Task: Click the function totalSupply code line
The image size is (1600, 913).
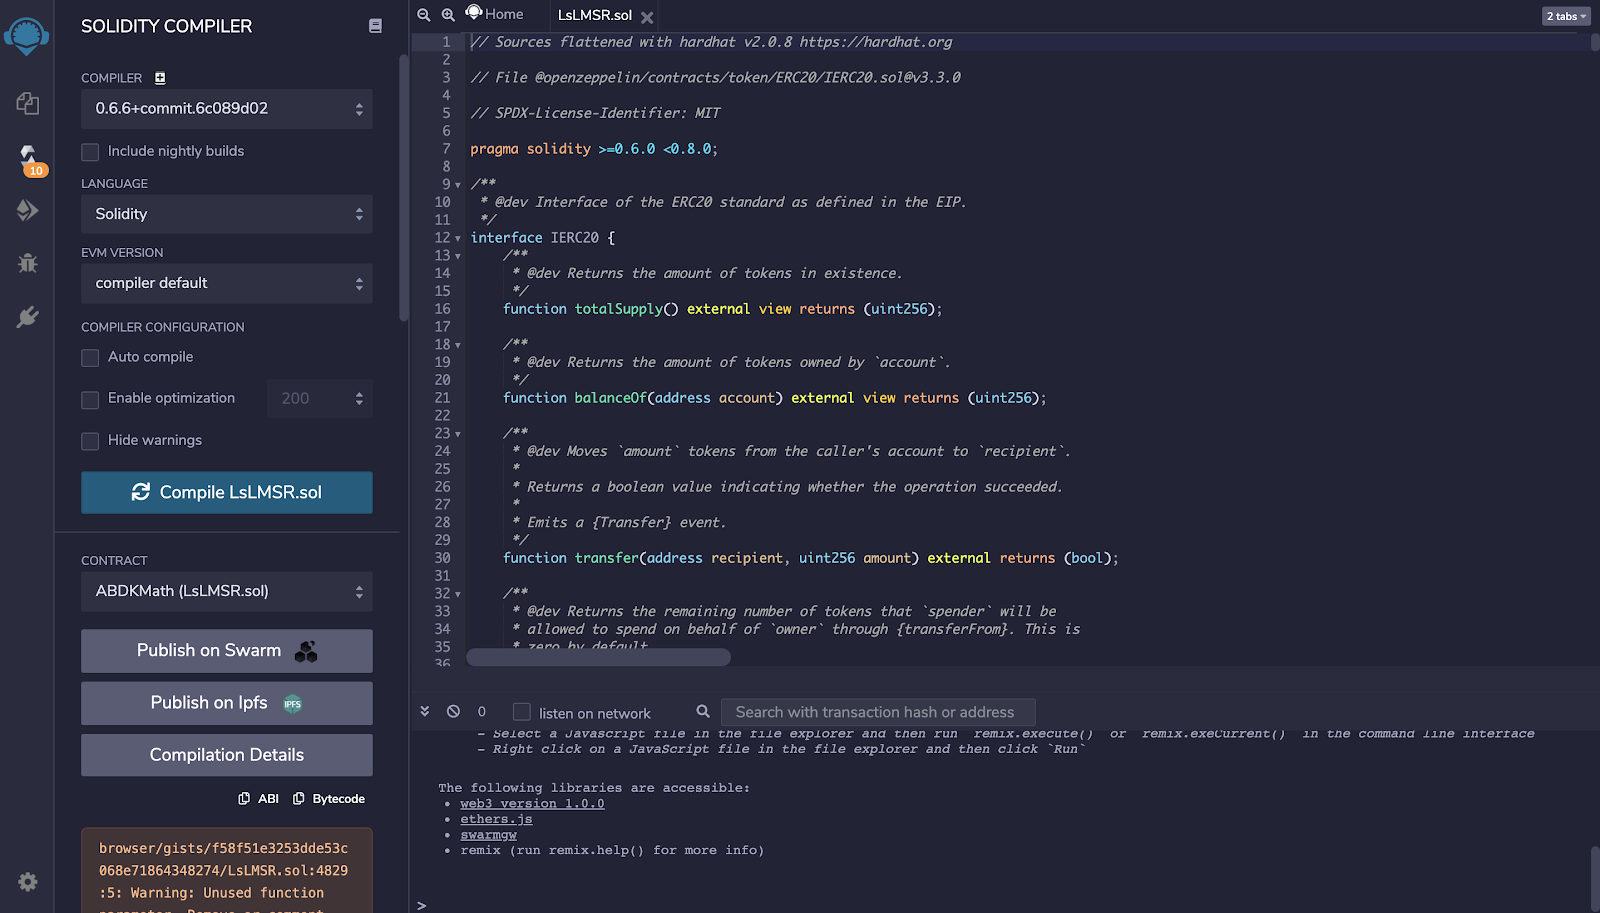Action: (722, 309)
